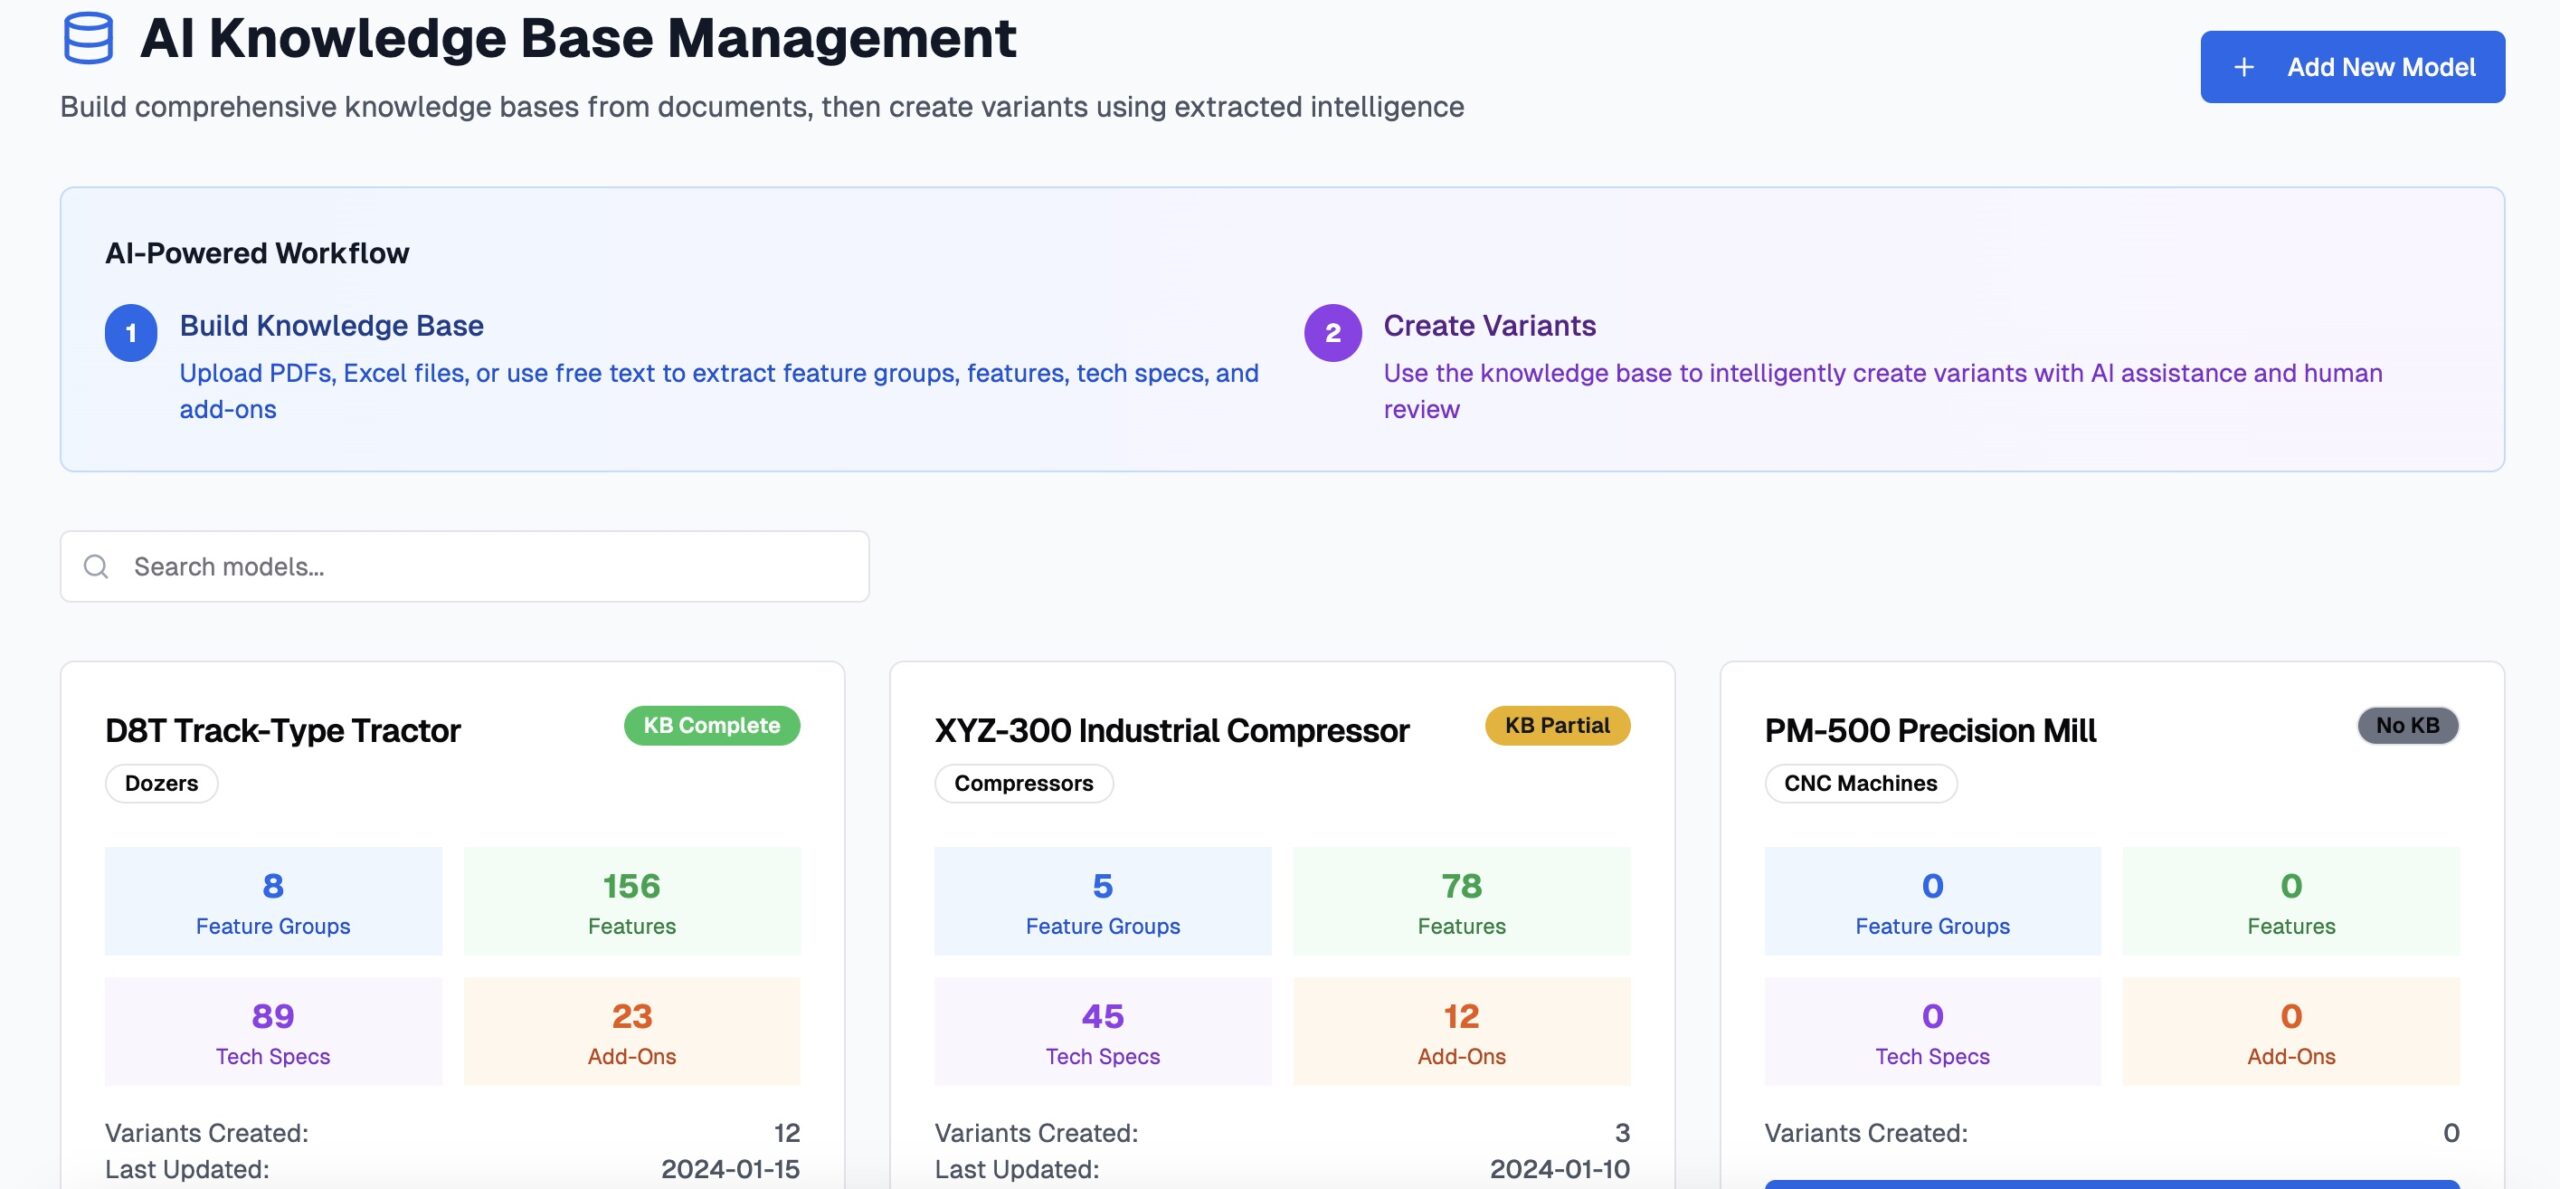2560x1189 pixels.
Task: Select the Compressors category tag
Action: coord(1024,783)
